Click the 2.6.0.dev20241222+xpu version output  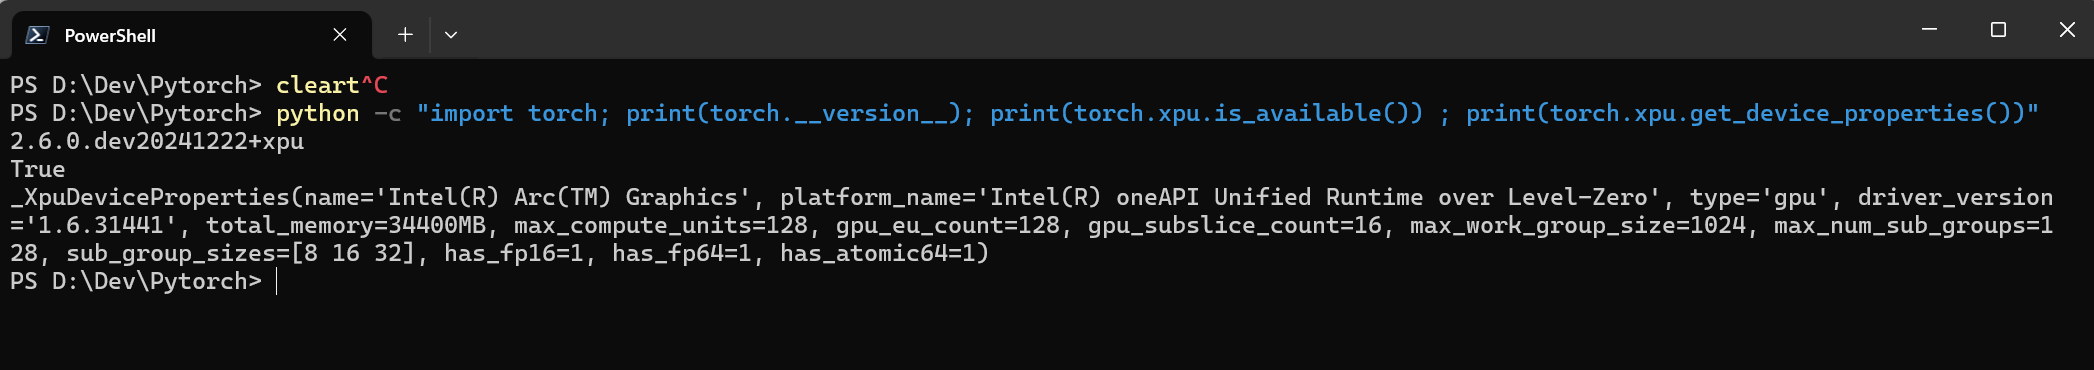pos(157,142)
